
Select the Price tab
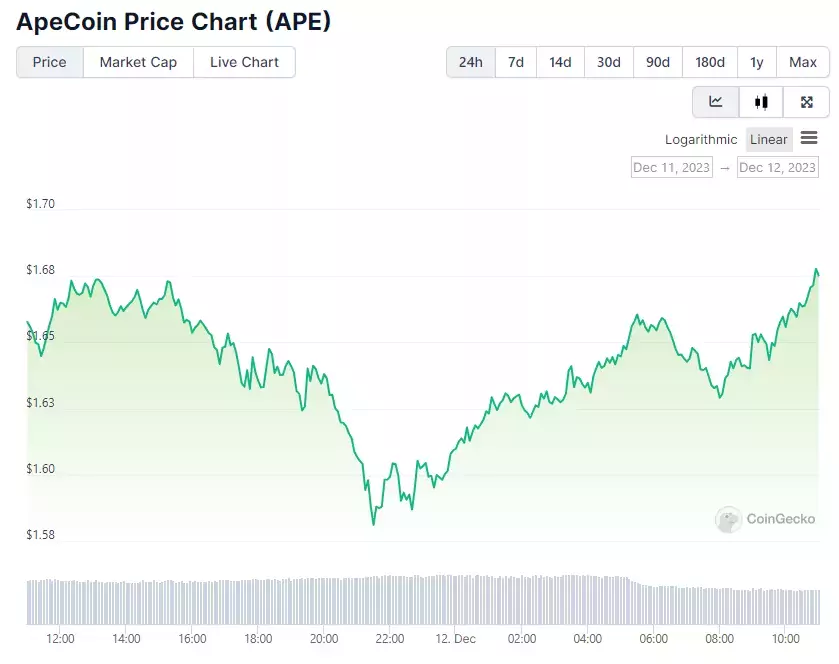coord(50,62)
